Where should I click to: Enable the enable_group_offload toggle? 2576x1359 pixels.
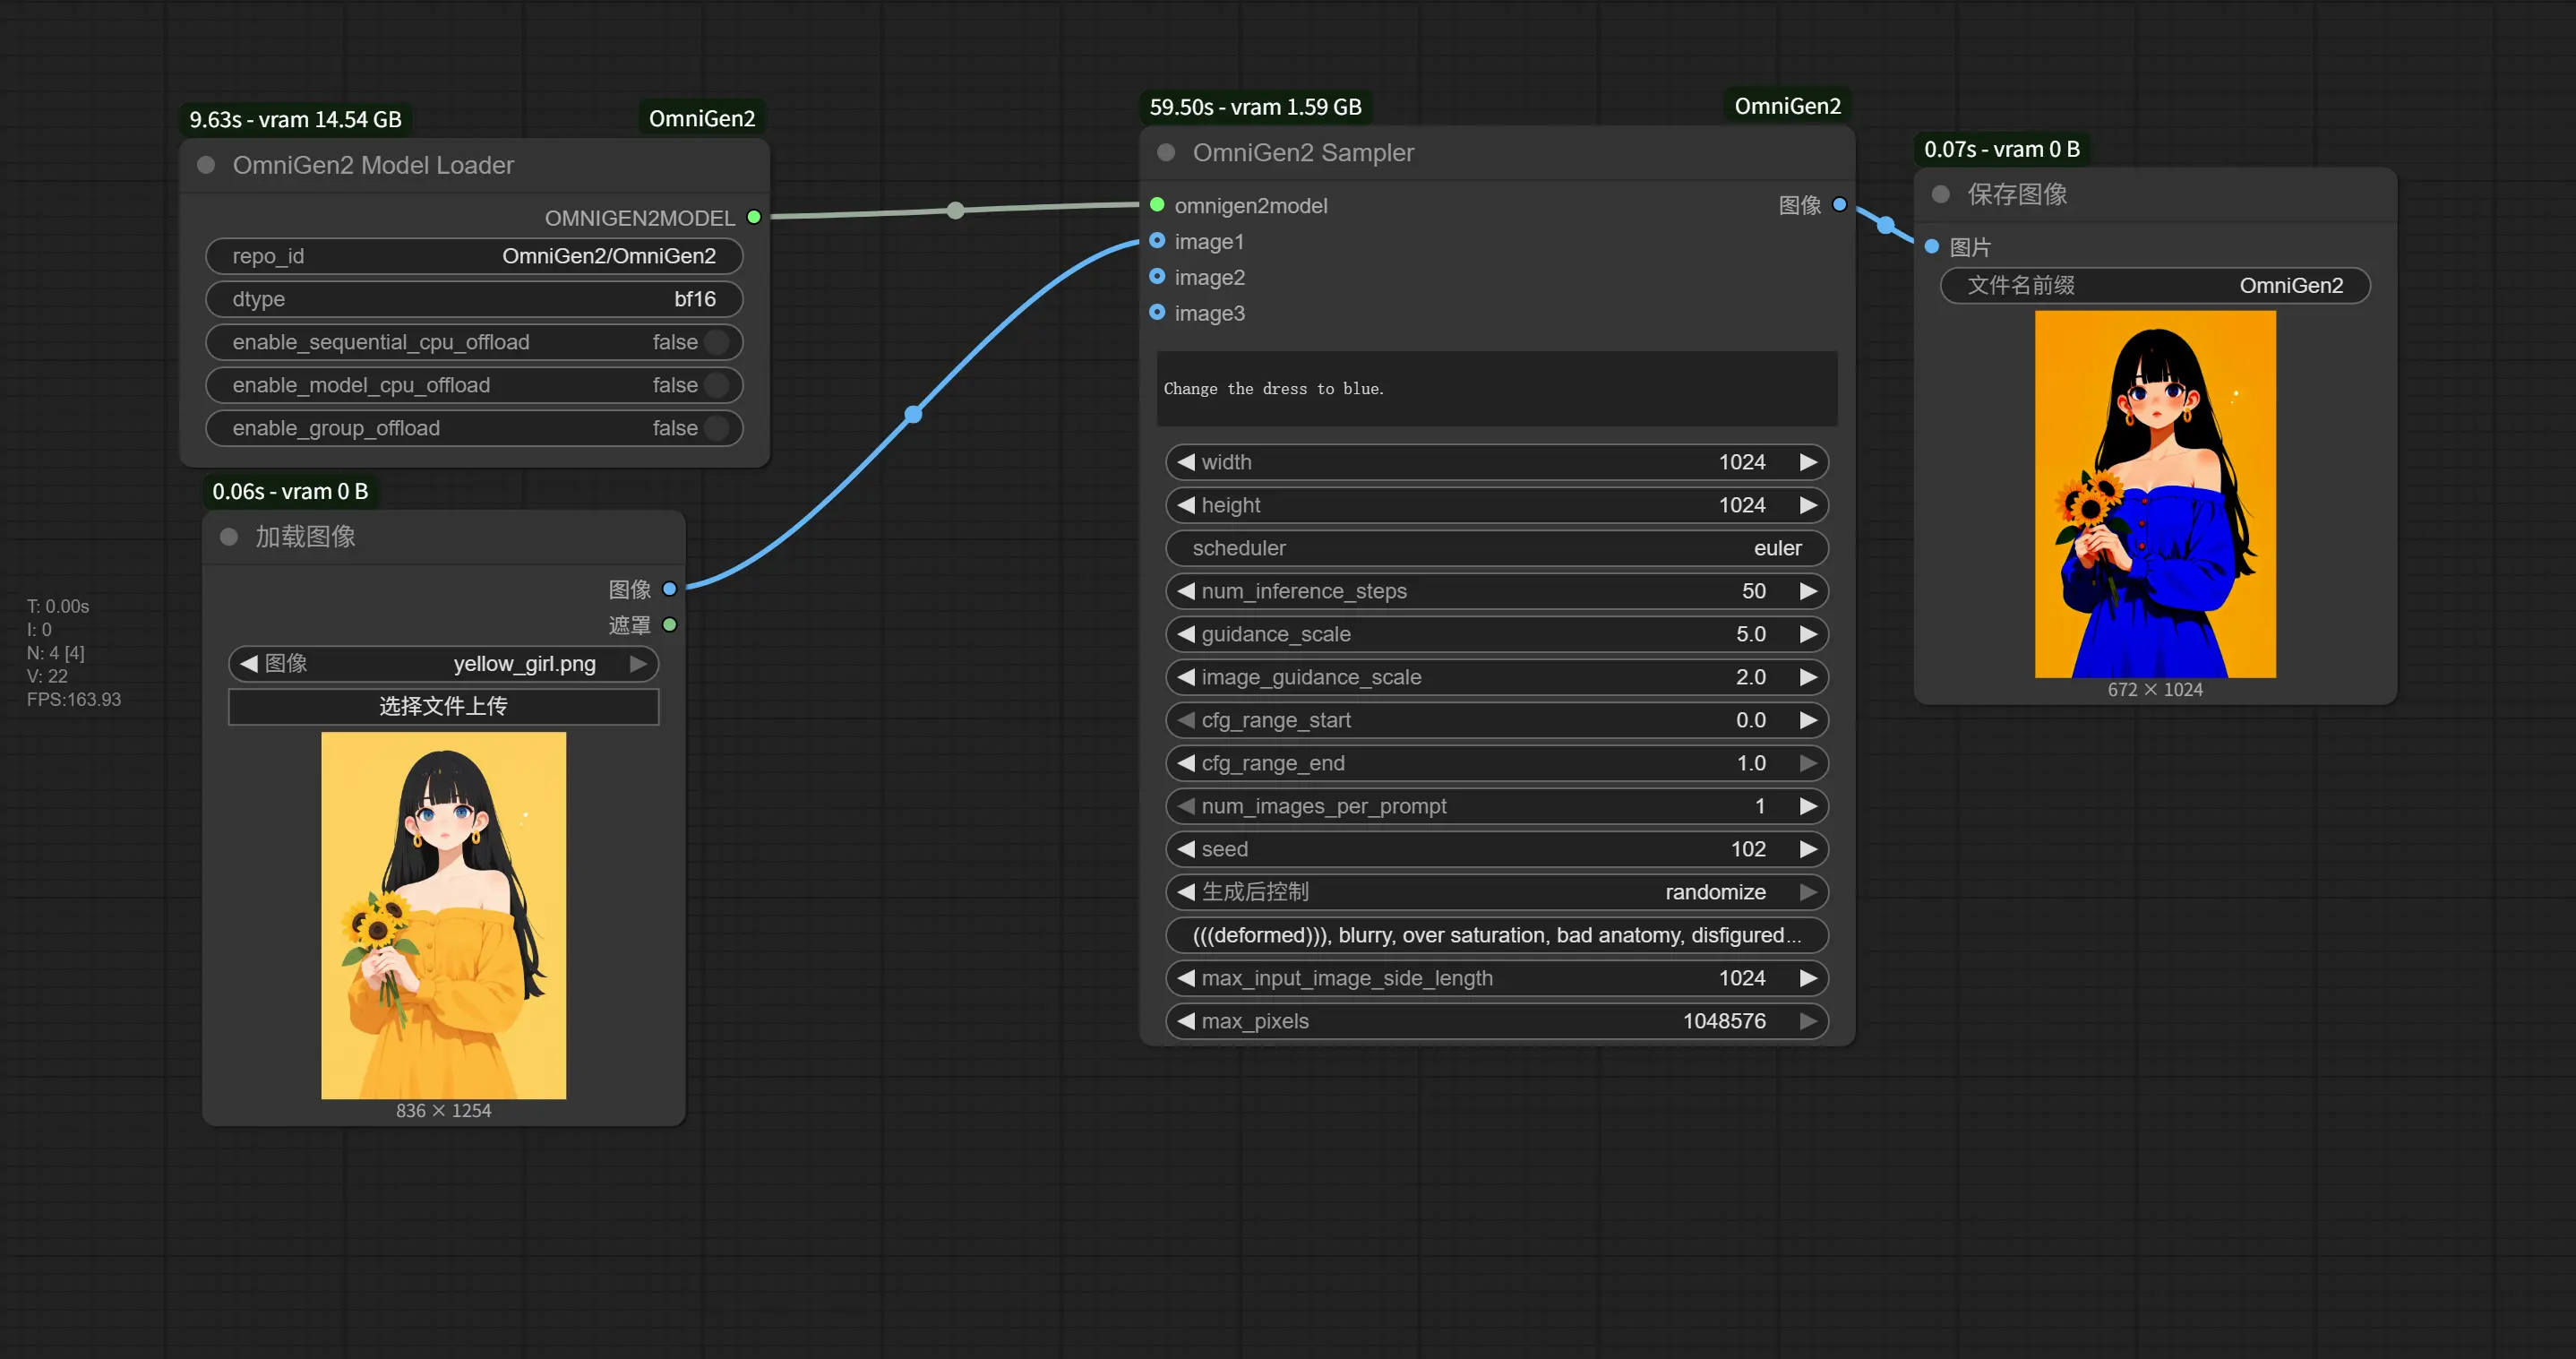pos(716,428)
